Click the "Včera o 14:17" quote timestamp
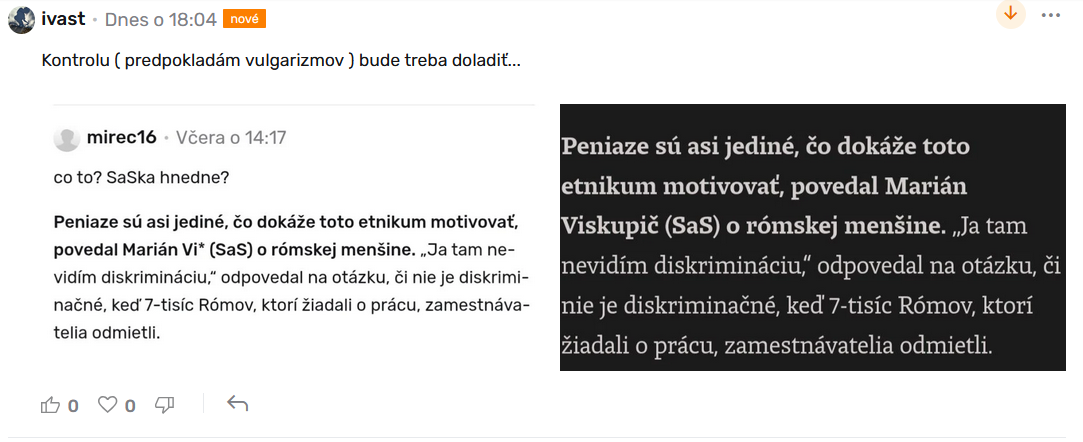The height and width of the screenshot is (442, 1083). tap(231, 138)
